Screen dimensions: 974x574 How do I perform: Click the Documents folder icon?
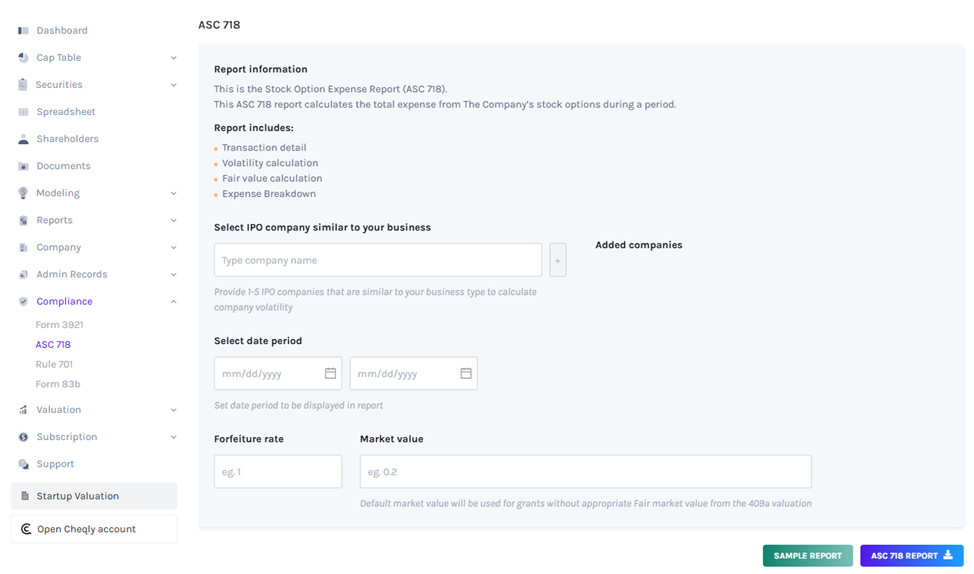coord(23,166)
